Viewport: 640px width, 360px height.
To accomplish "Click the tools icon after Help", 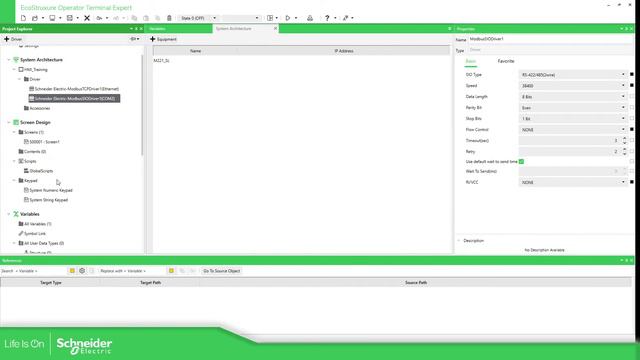I will (346, 18).
